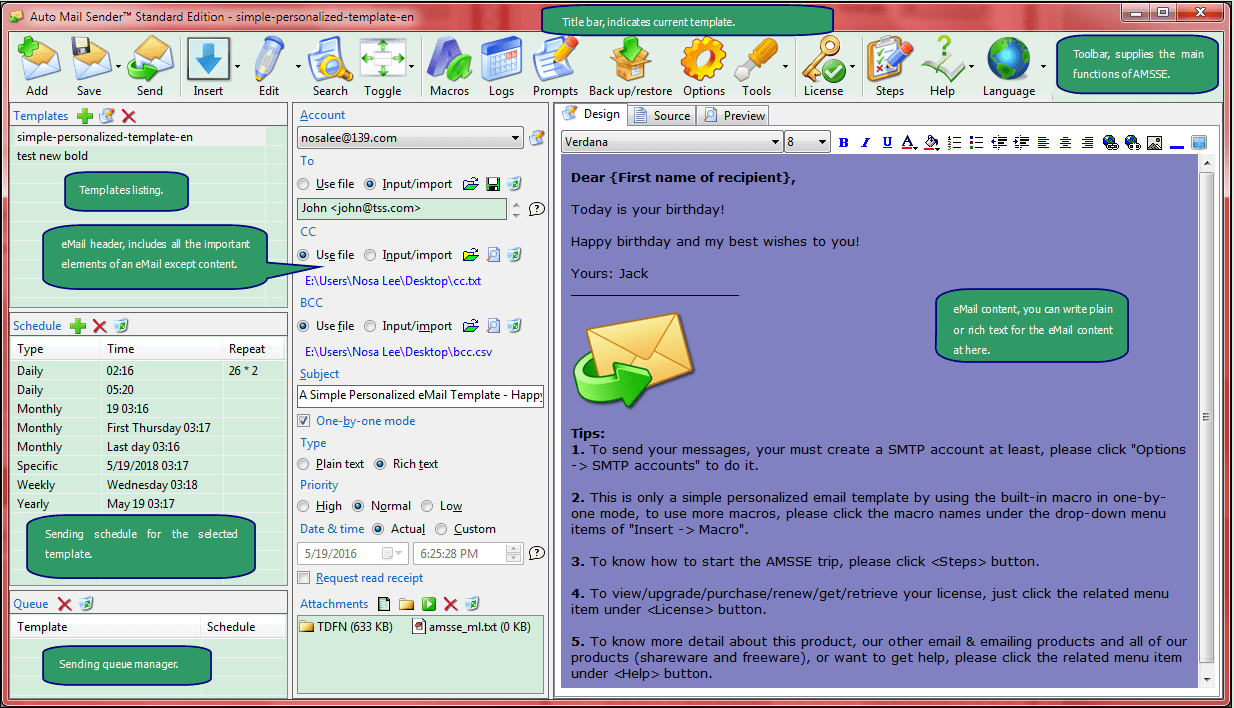Open BCC file path link bcc.csv
This screenshot has height=708, width=1234.
point(398,352)
